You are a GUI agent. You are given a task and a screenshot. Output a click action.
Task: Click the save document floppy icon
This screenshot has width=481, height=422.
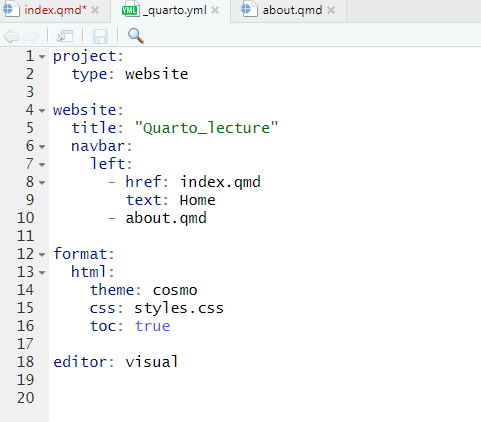[x=100, y=36]
